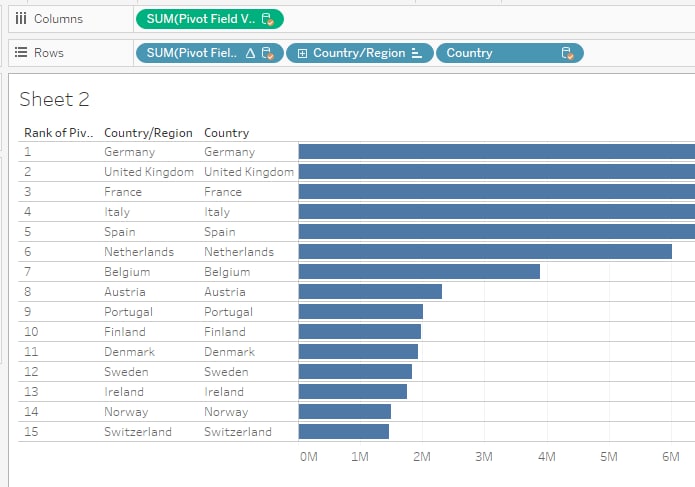Screen dimensions: 695x487
Task: Select the Netherlands bar
Action: point(485,251)
